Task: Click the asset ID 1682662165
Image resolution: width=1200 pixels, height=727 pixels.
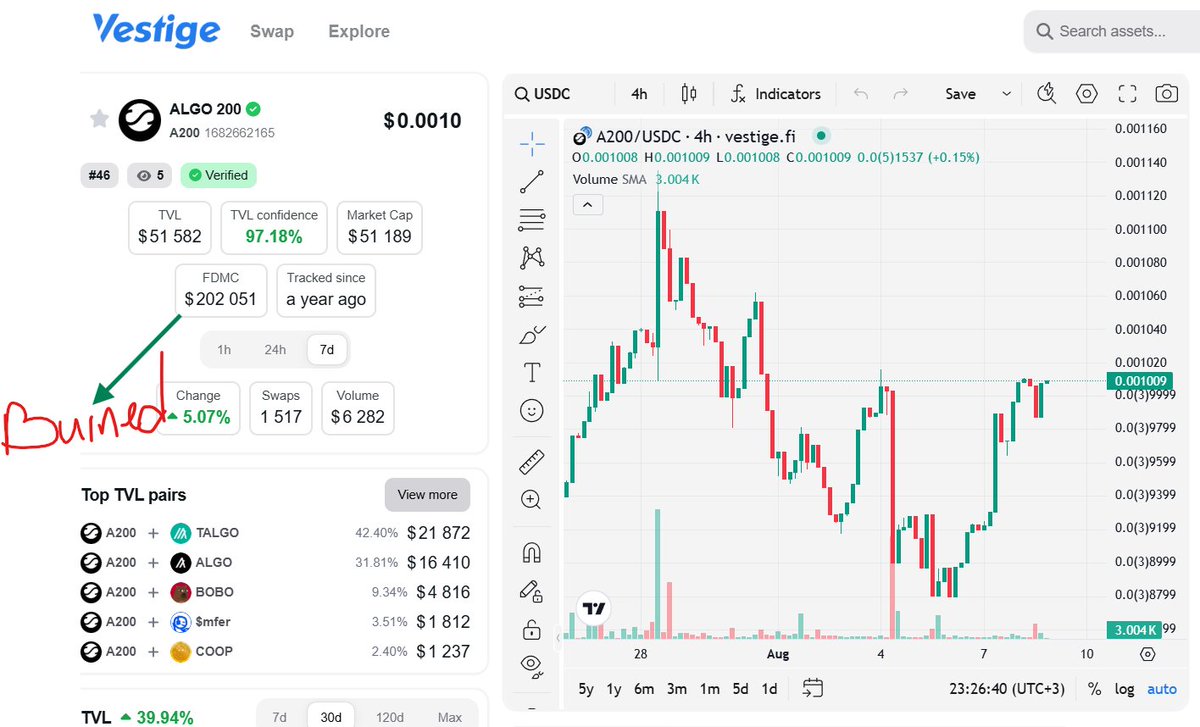Action: 240,133
